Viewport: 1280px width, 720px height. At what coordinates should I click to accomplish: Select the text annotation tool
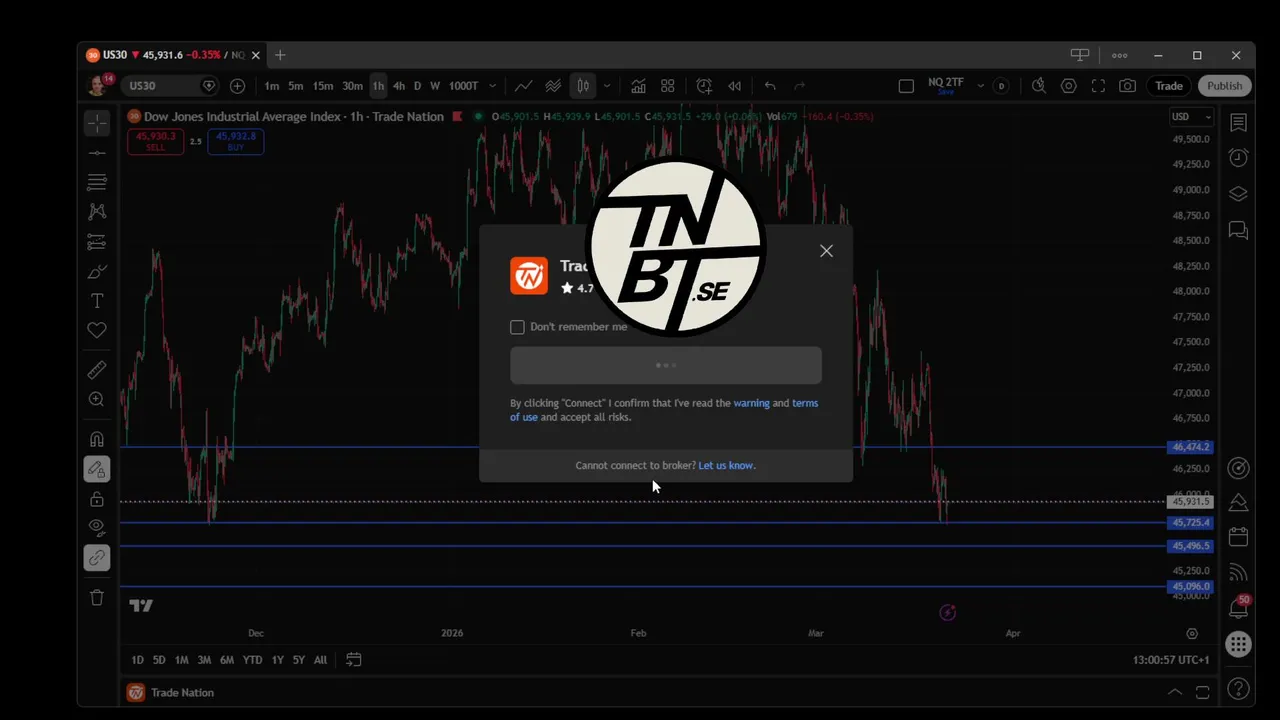(97, 301)
